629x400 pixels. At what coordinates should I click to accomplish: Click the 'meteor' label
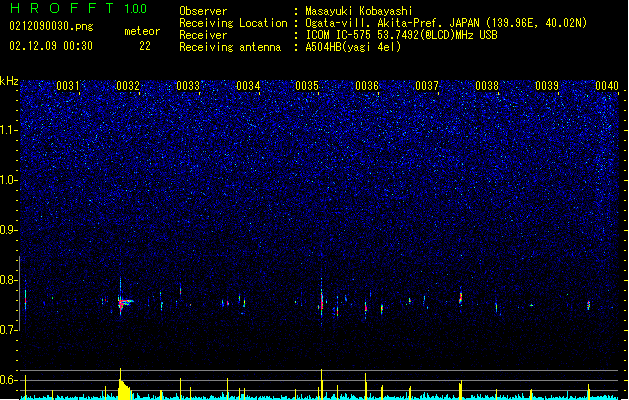142,31
